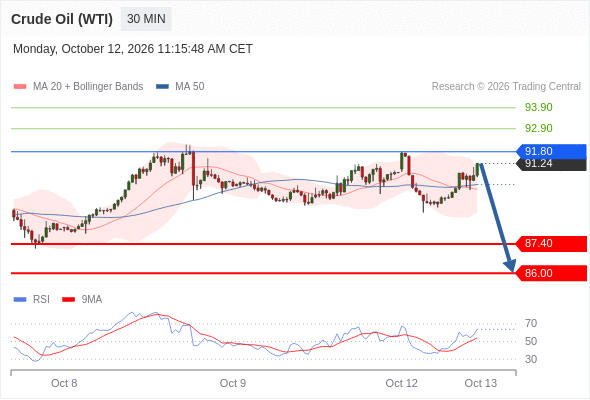
Task: Click the 9MA legend label
Action: pyautogui.click(x=92, y=300)
